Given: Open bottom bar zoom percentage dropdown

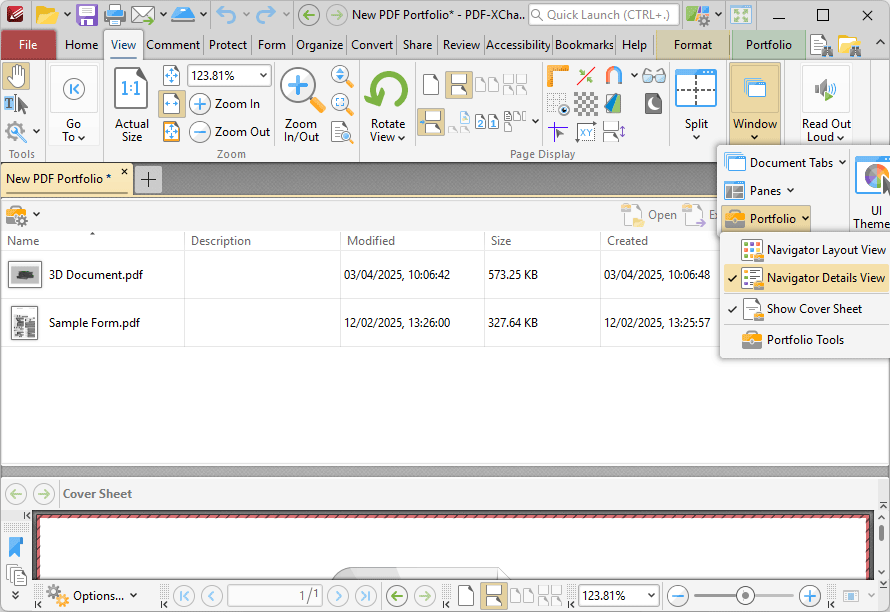Looking at the screenshot, I should coord(651,596).
